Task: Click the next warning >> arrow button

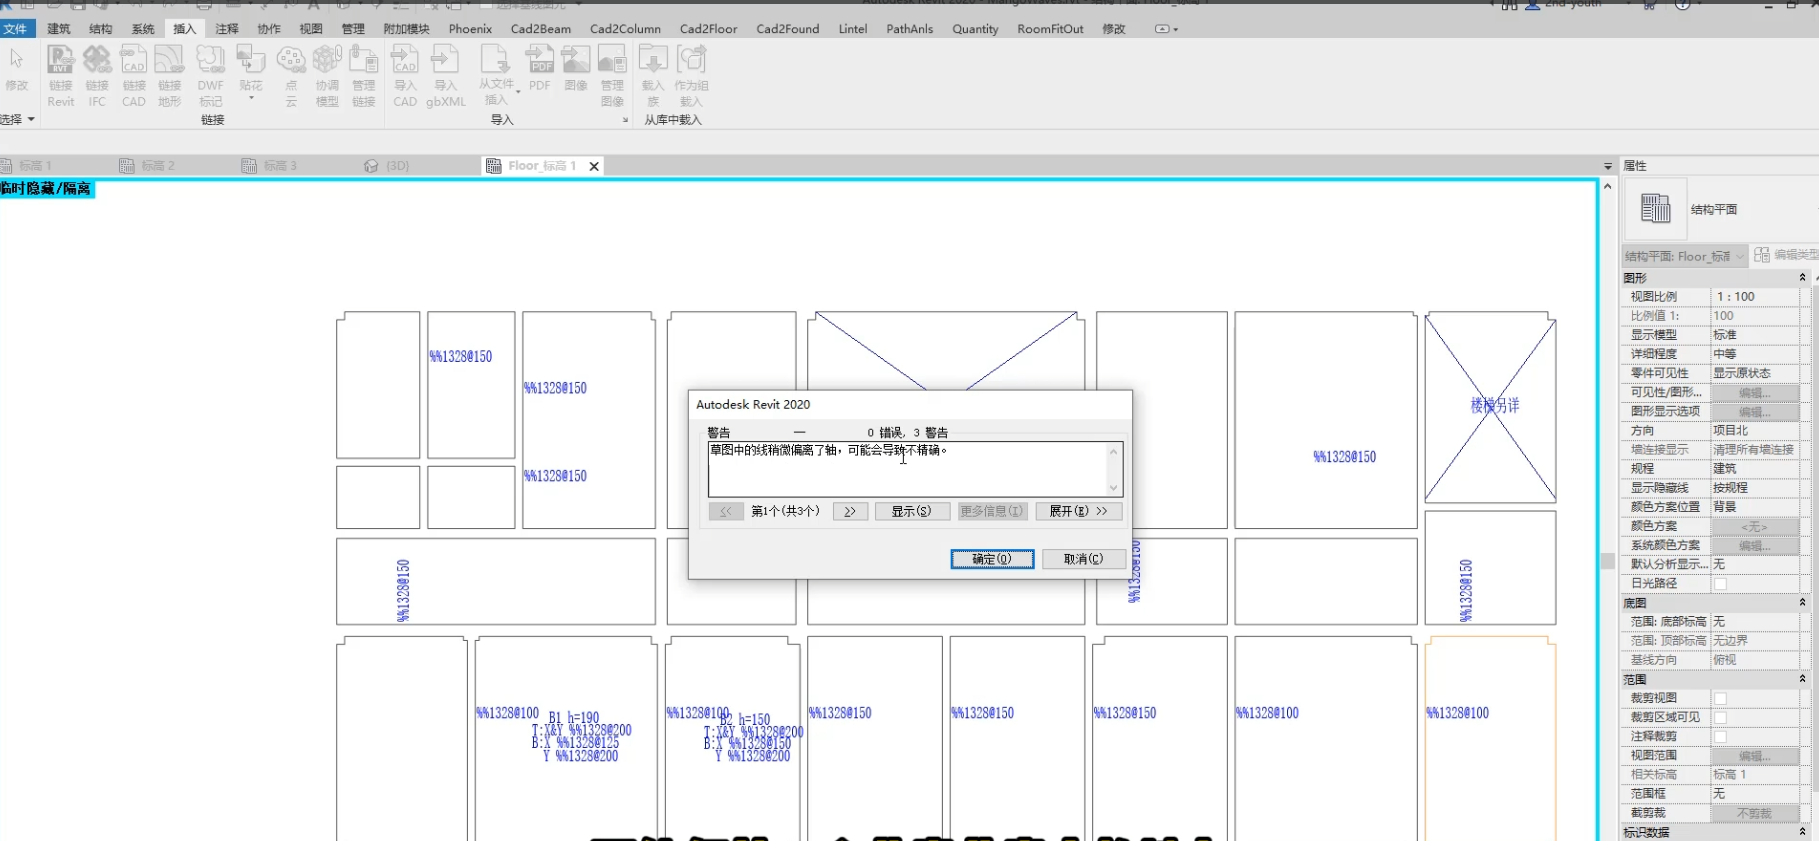Action: click(x=850, y=511)
